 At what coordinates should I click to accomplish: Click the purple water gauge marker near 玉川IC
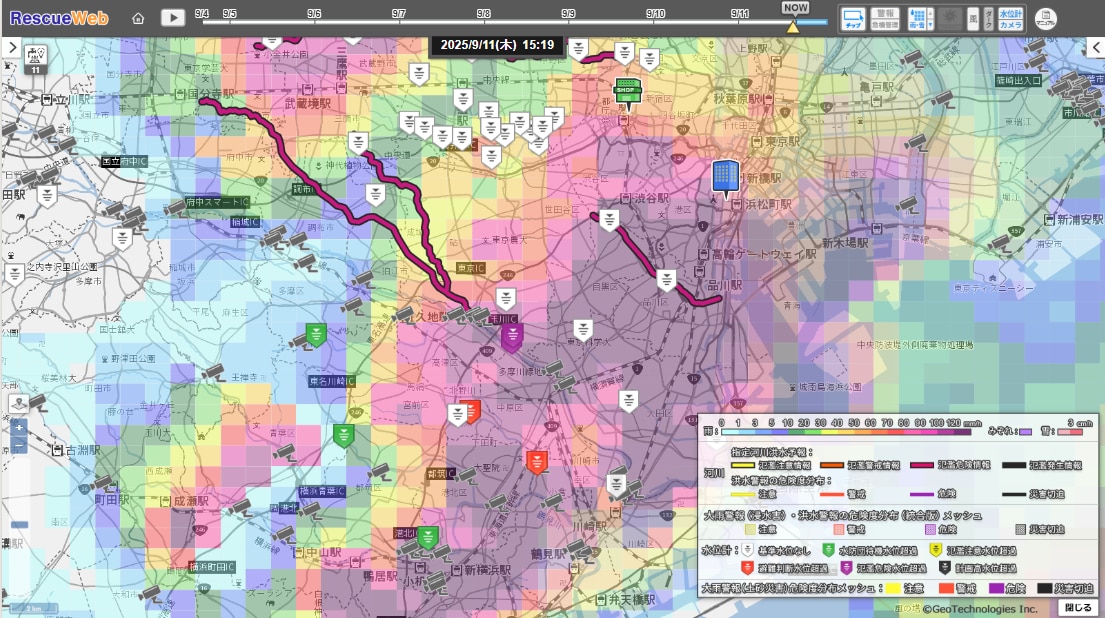(x=512, y=336)
